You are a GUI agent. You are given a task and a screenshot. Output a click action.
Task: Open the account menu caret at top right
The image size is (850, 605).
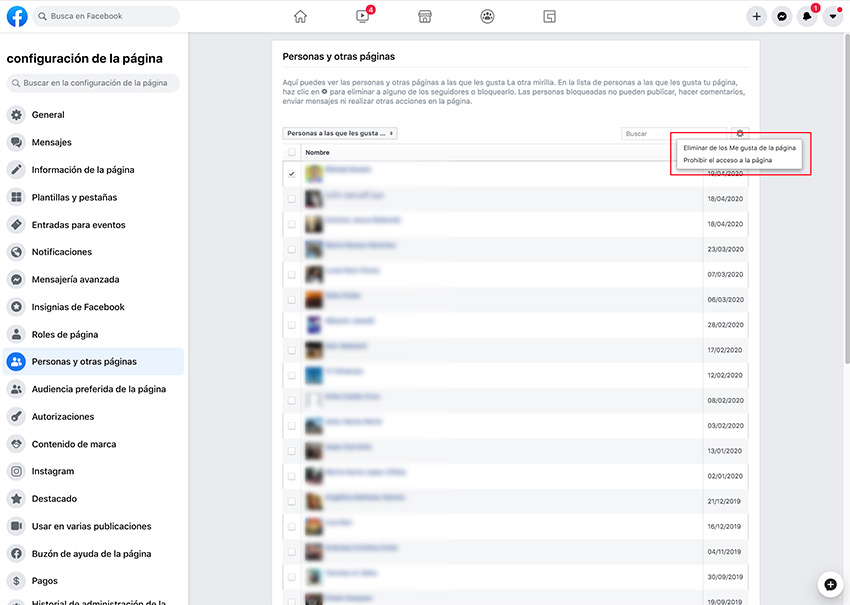pos(832,16)
